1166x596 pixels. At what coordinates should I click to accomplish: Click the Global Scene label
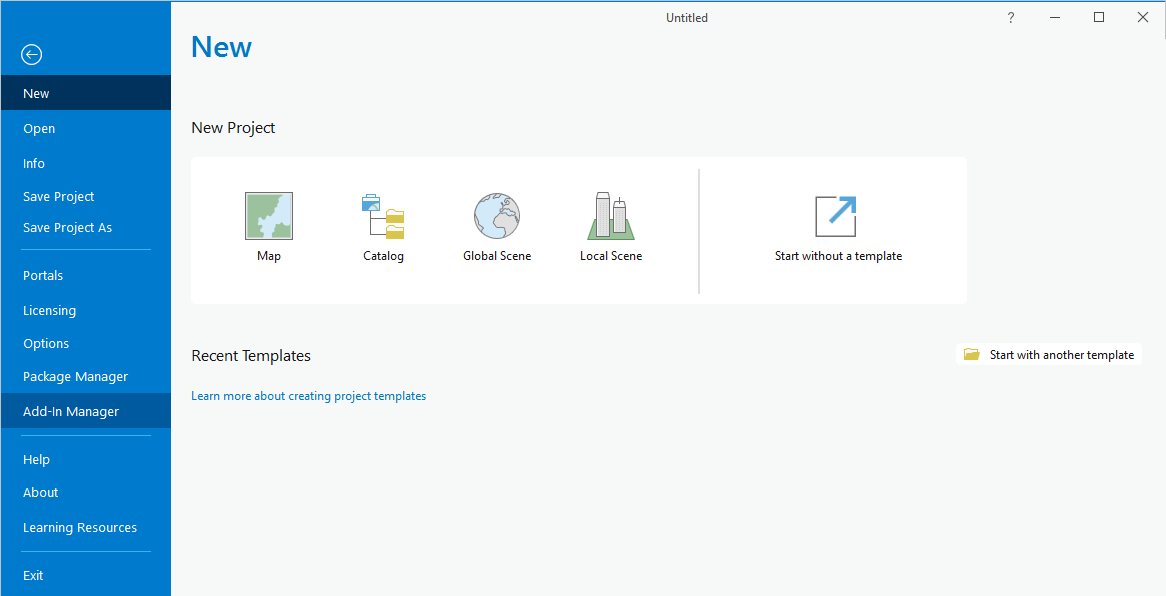497,256
